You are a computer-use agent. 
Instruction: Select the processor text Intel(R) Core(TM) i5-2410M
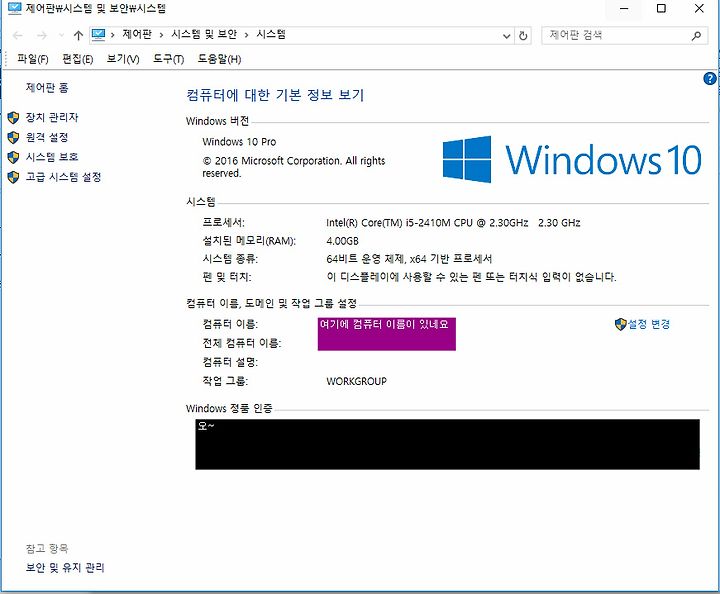pyautogui.click(x=388, y=223)
